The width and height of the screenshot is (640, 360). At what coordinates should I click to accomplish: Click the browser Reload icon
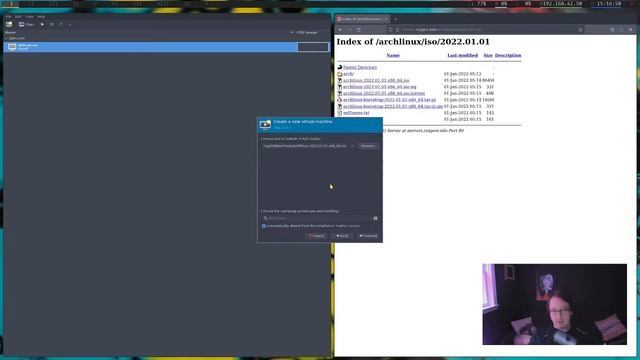point(359,29)
